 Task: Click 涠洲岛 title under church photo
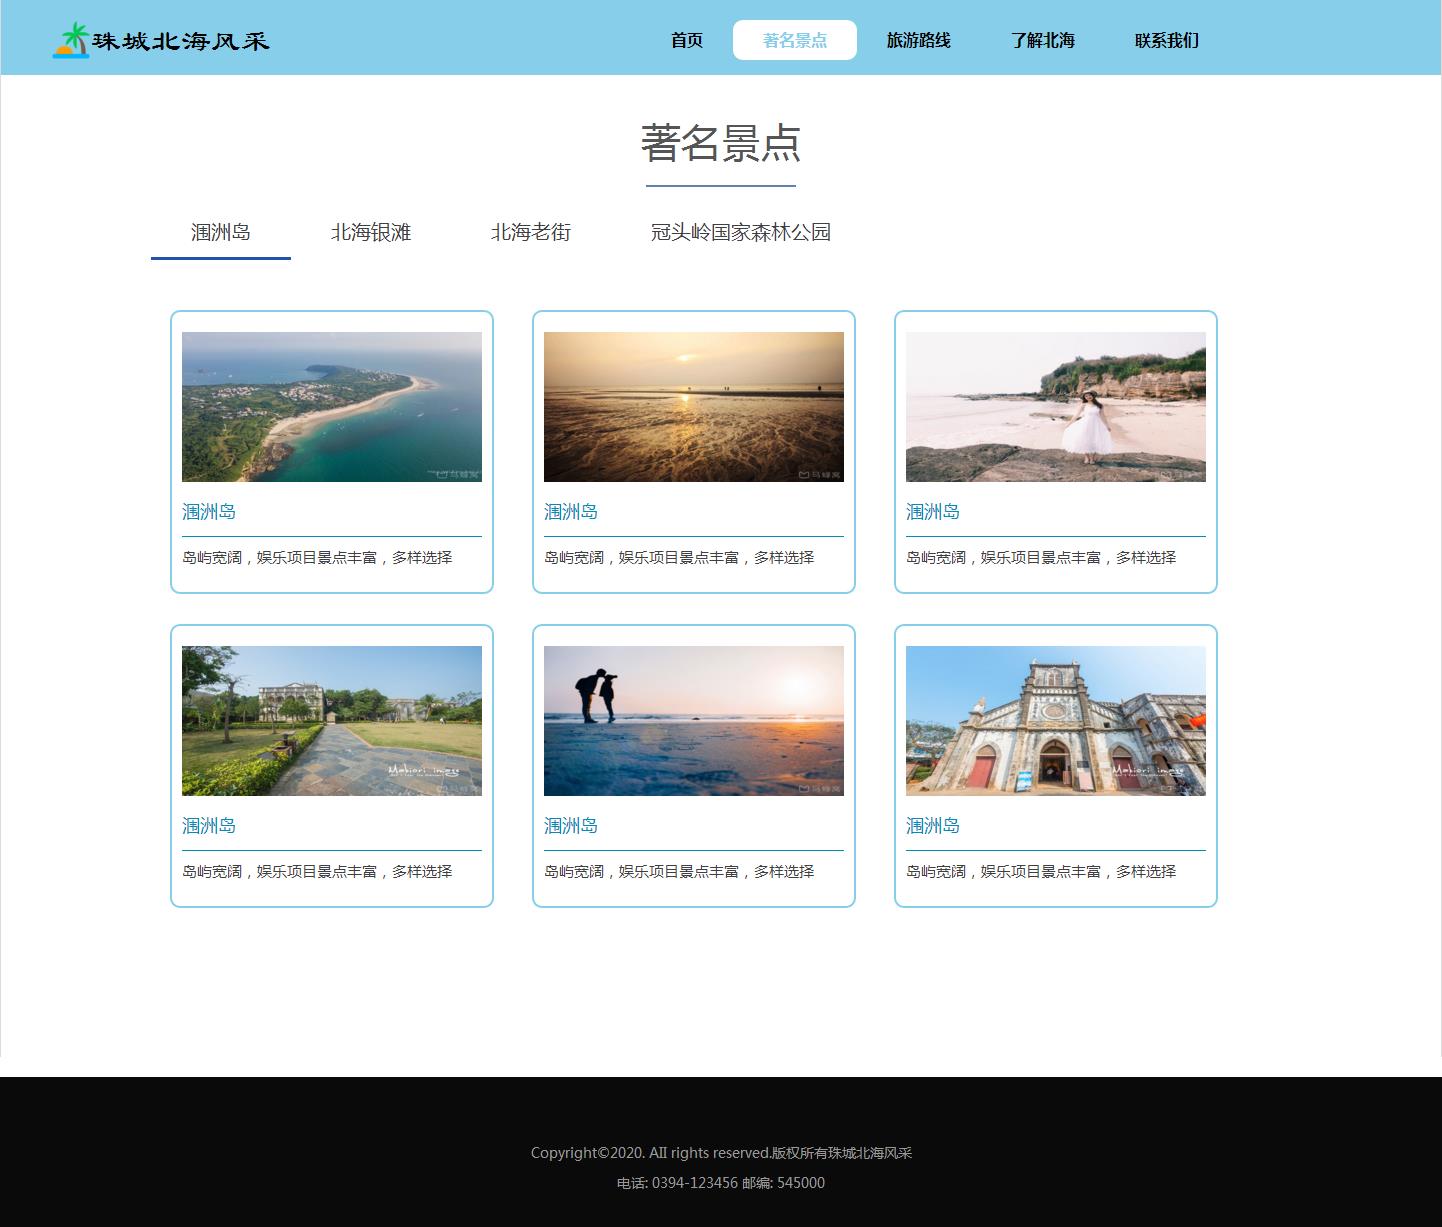pos(933,826)
